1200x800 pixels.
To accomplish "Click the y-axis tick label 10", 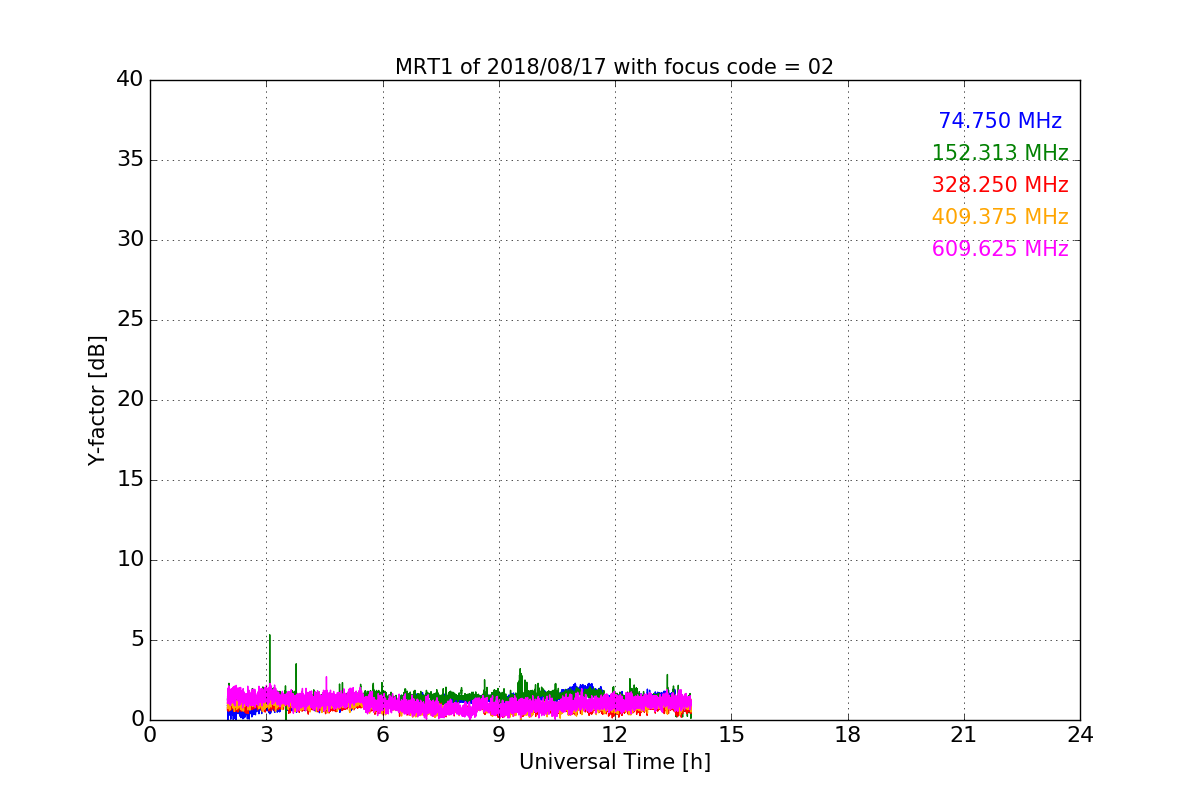I will click(130, 560).
